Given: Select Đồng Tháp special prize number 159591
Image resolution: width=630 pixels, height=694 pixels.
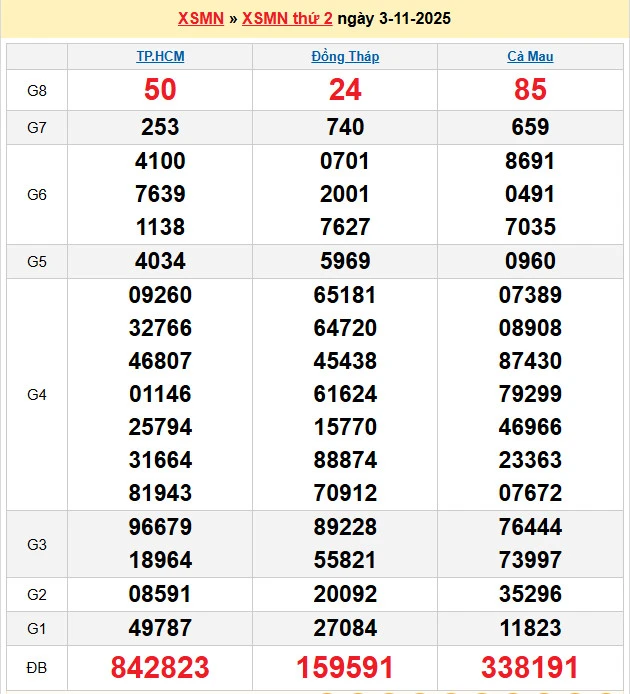Looking at the screenshot, I should pos(345,668).
